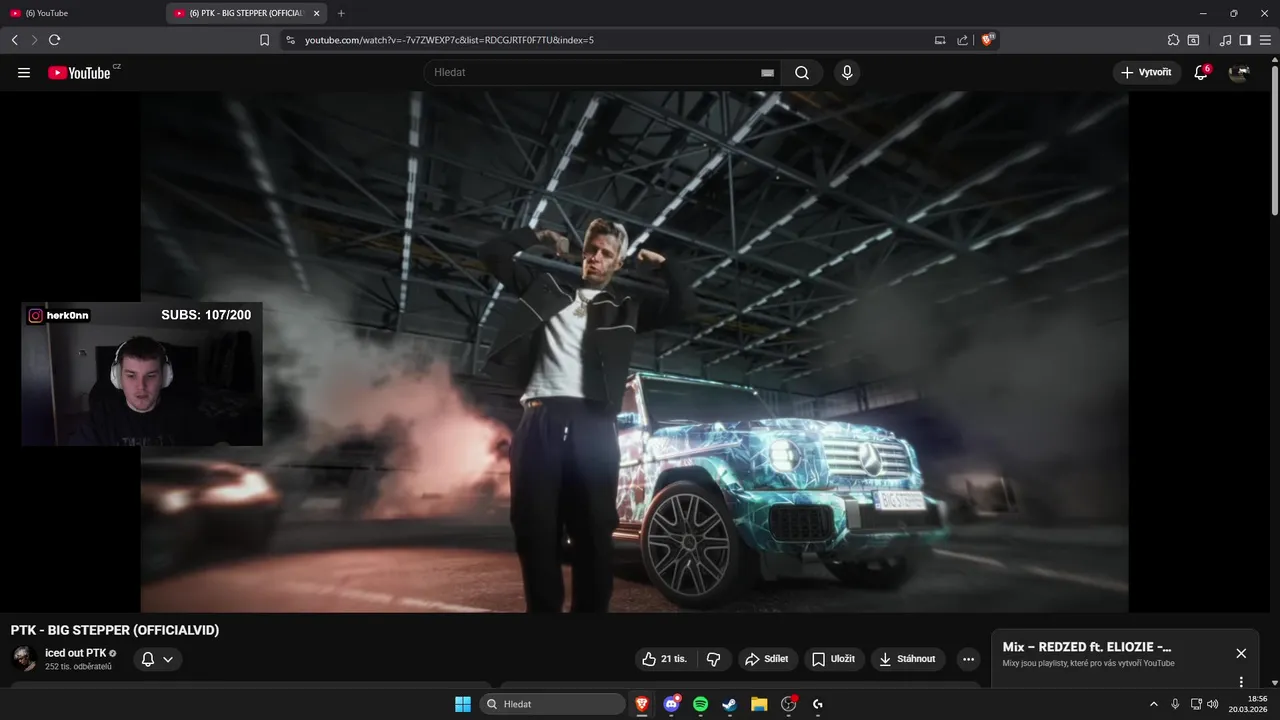1280x720 pixels.
Task: Open Spotify from the taskbar
Action: [700, 704]
